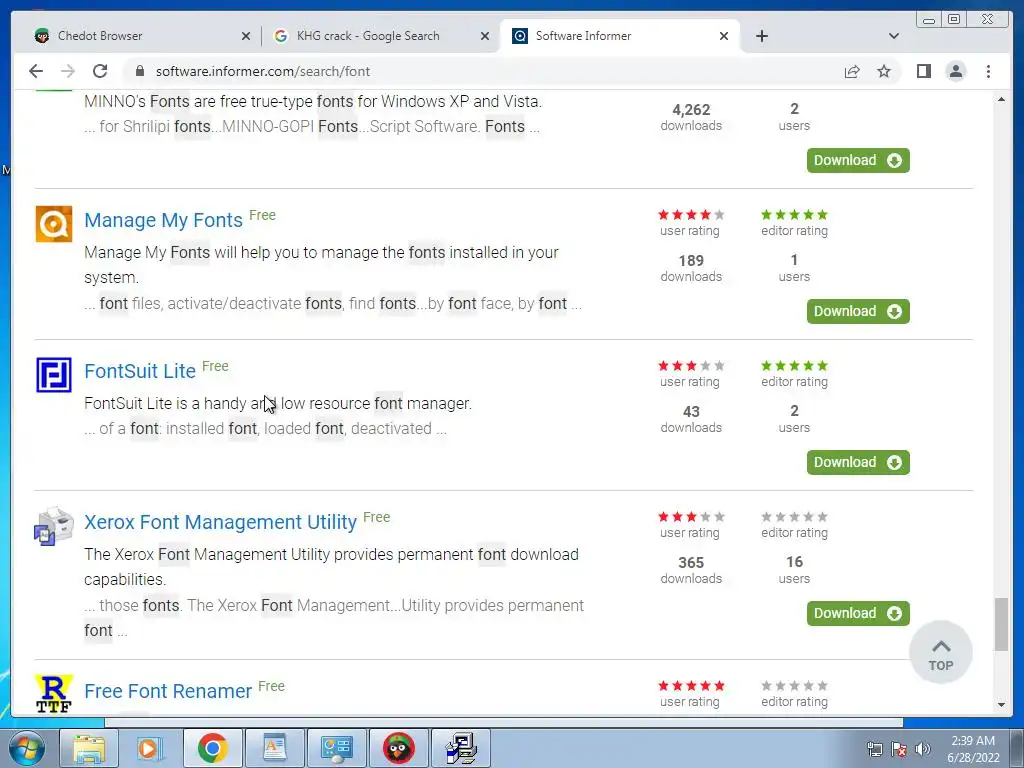Click the "43 downloads" count
The image size is (1024, 768).
coord(691,419)
